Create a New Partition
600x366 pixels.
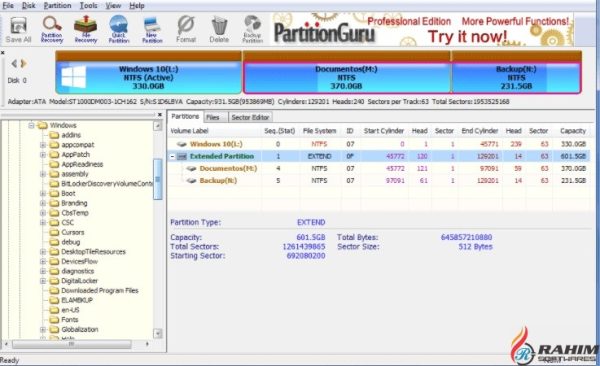point(152,29)
